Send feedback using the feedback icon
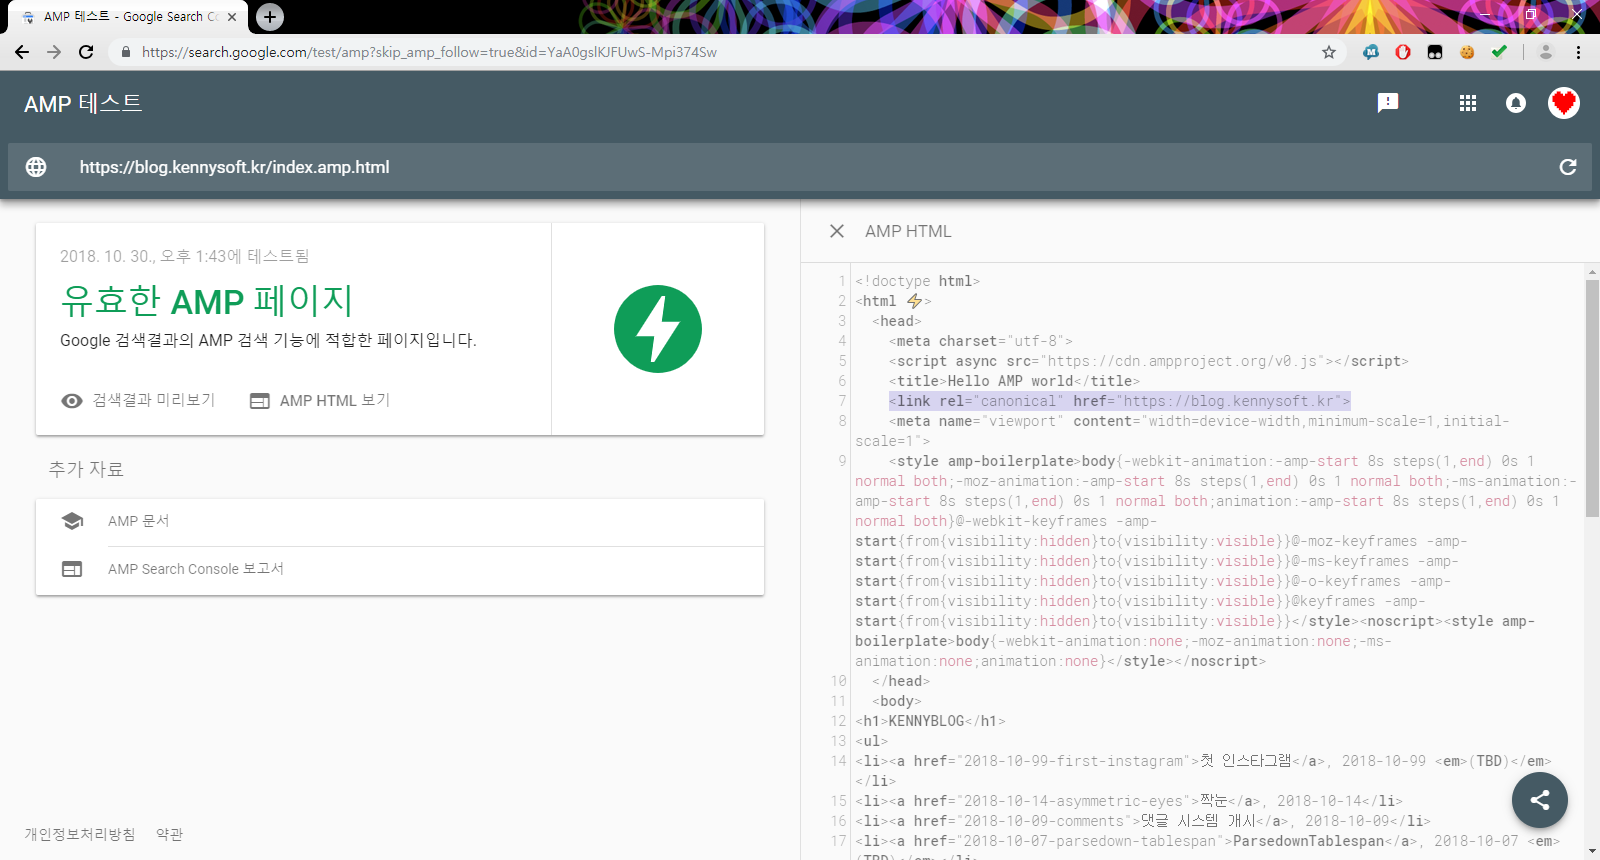This screenshot has width=1600, height=860. tap(1388, 103)
